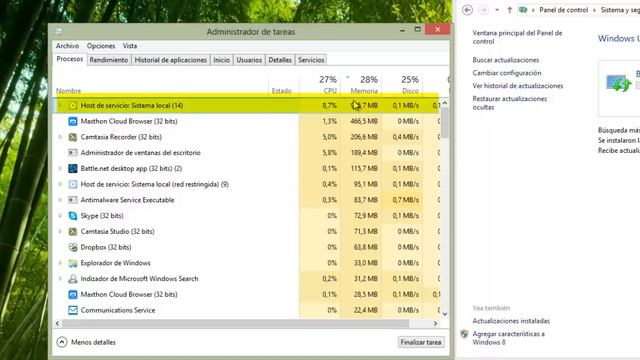Open the Vista menu
640x360 pixels.
130,46
